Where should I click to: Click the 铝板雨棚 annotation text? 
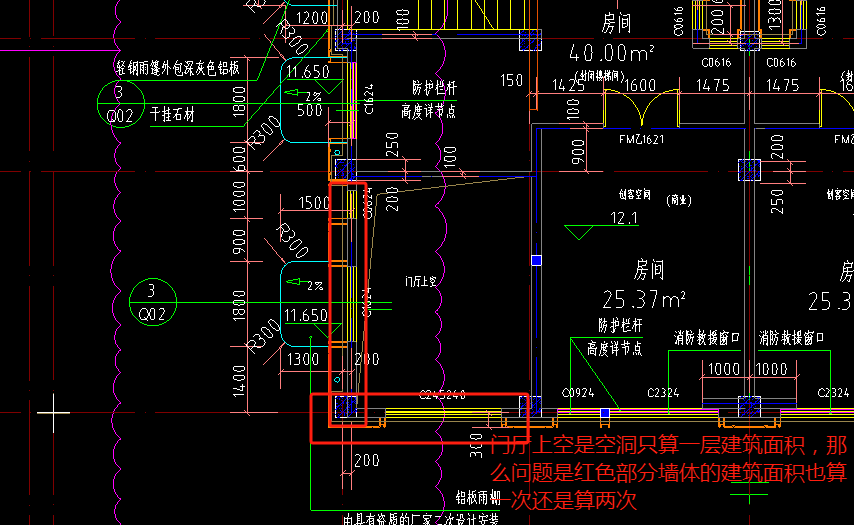477,496
